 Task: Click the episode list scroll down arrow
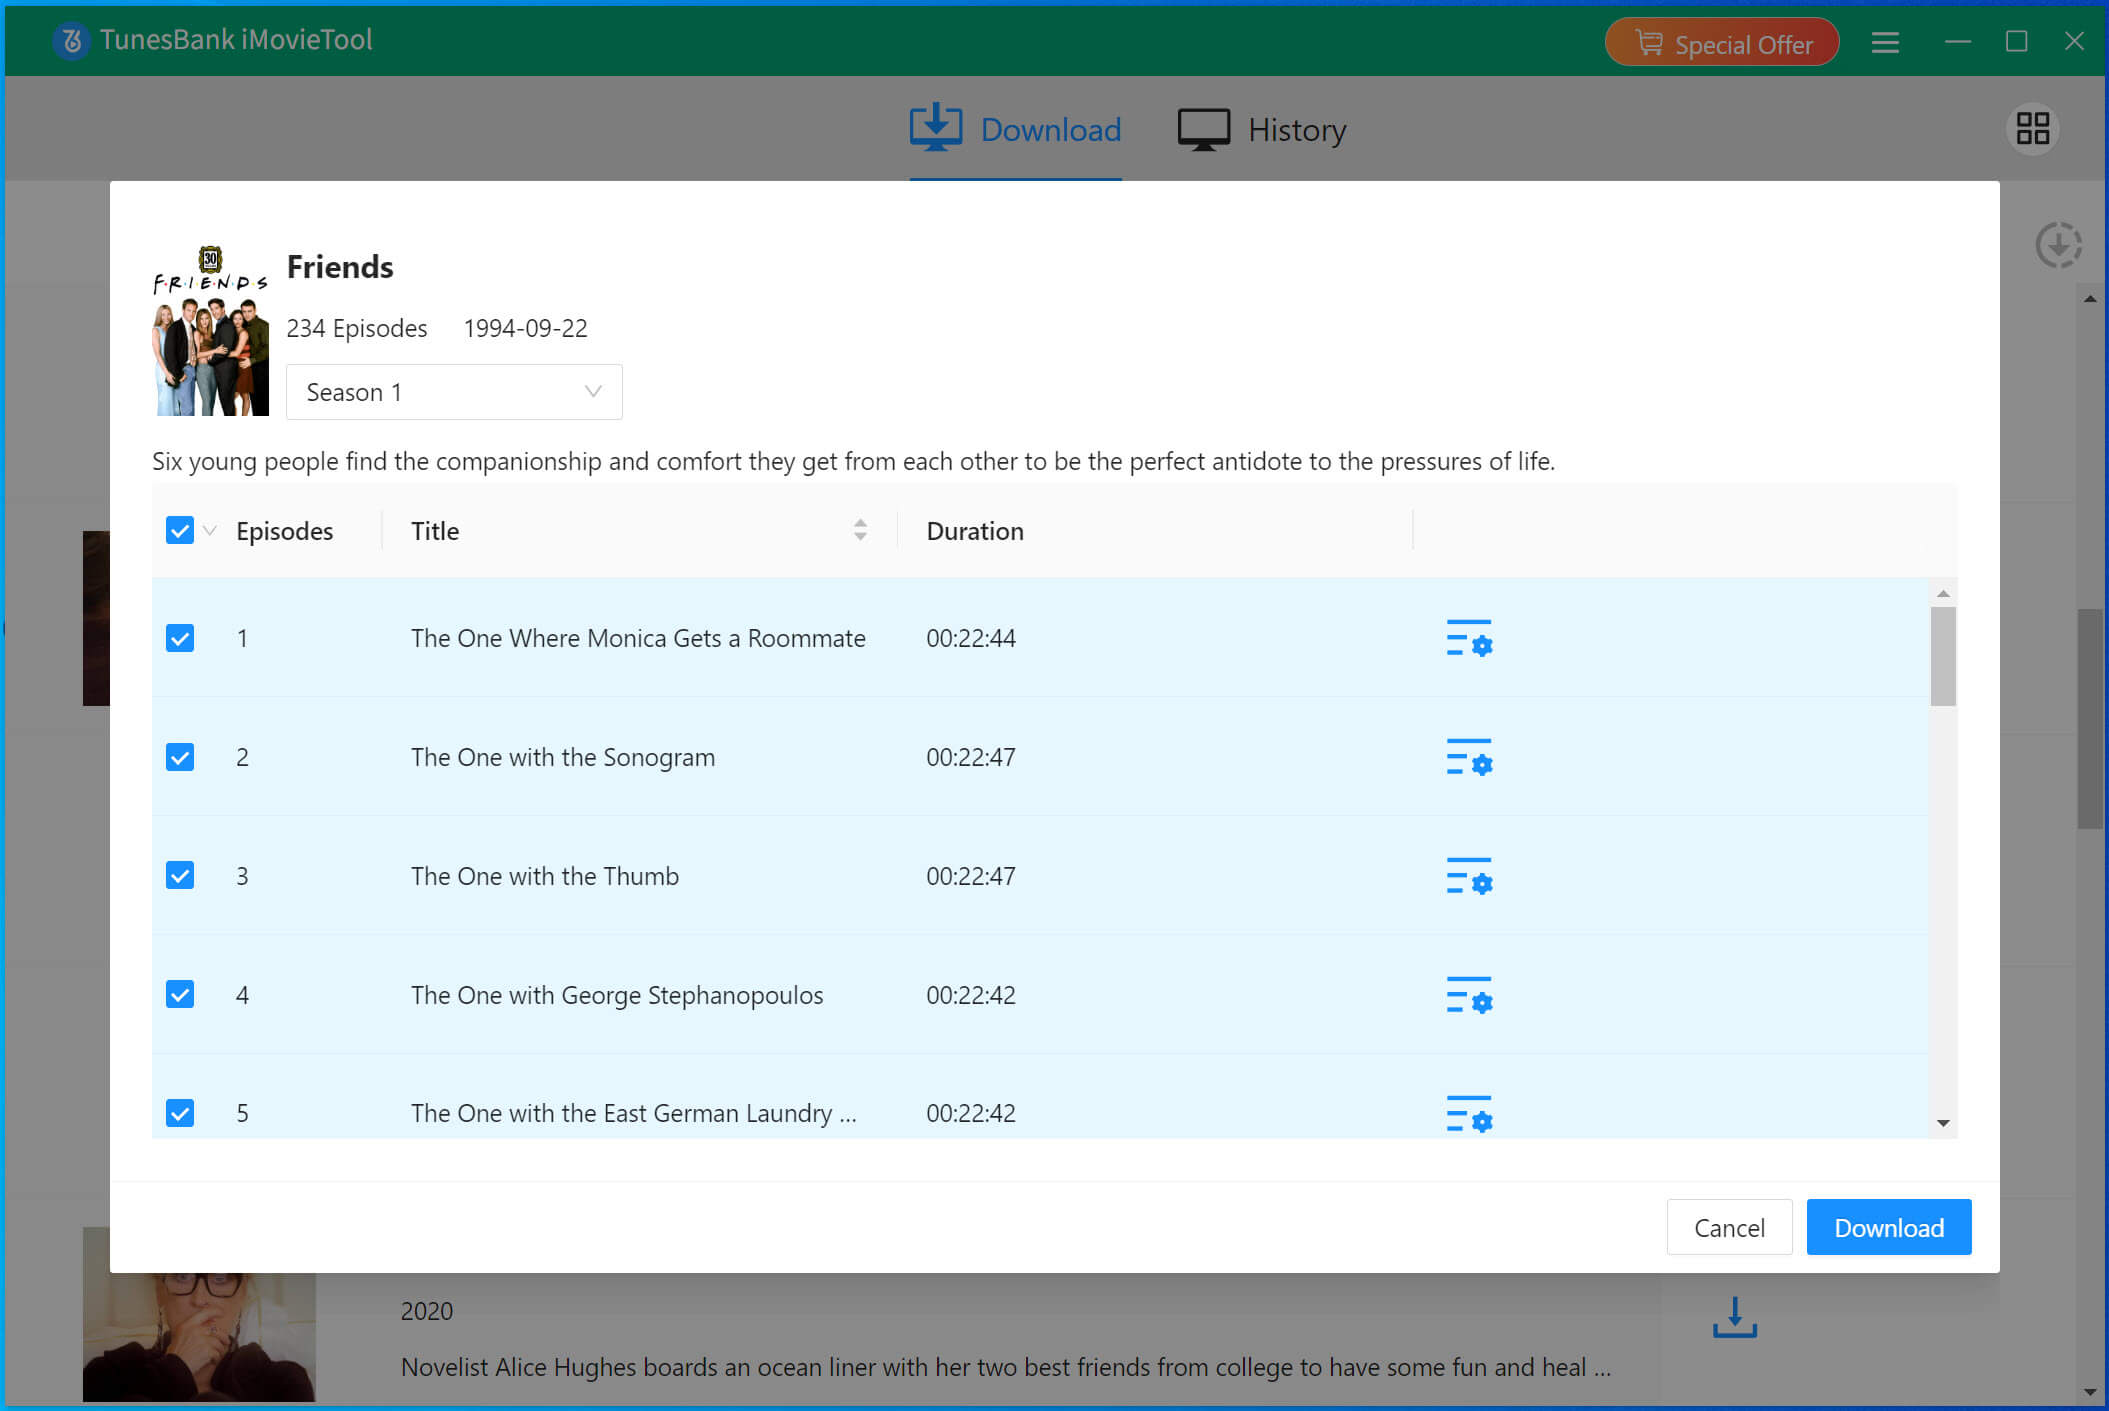click(1943, 1123)
